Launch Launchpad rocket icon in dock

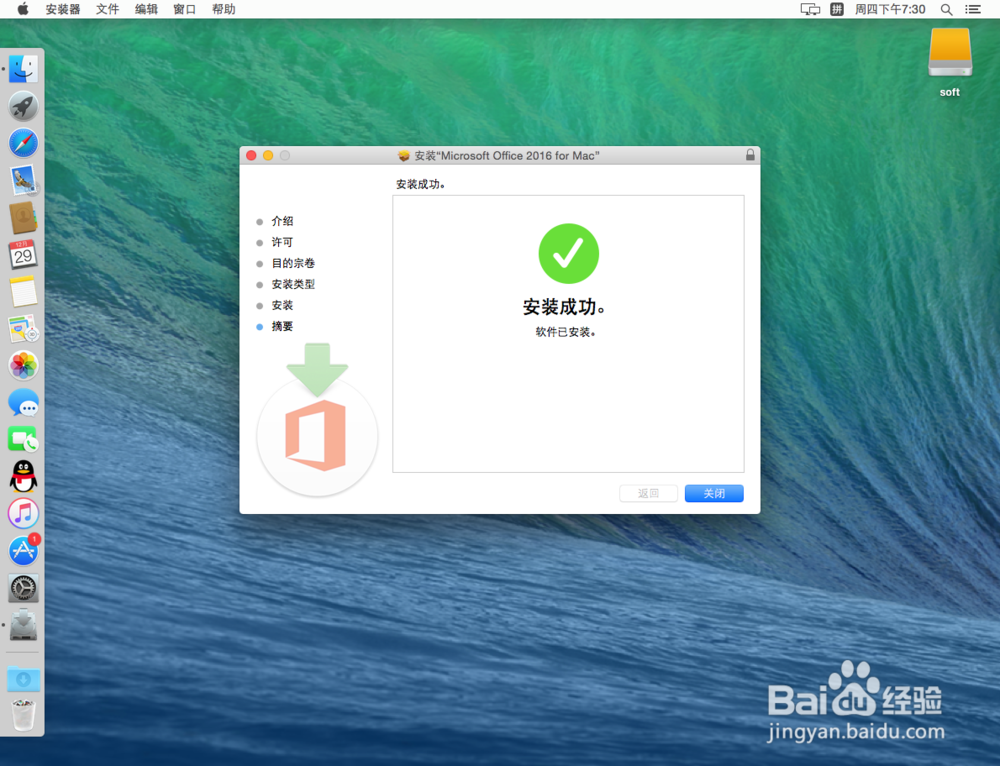[24, 106]
